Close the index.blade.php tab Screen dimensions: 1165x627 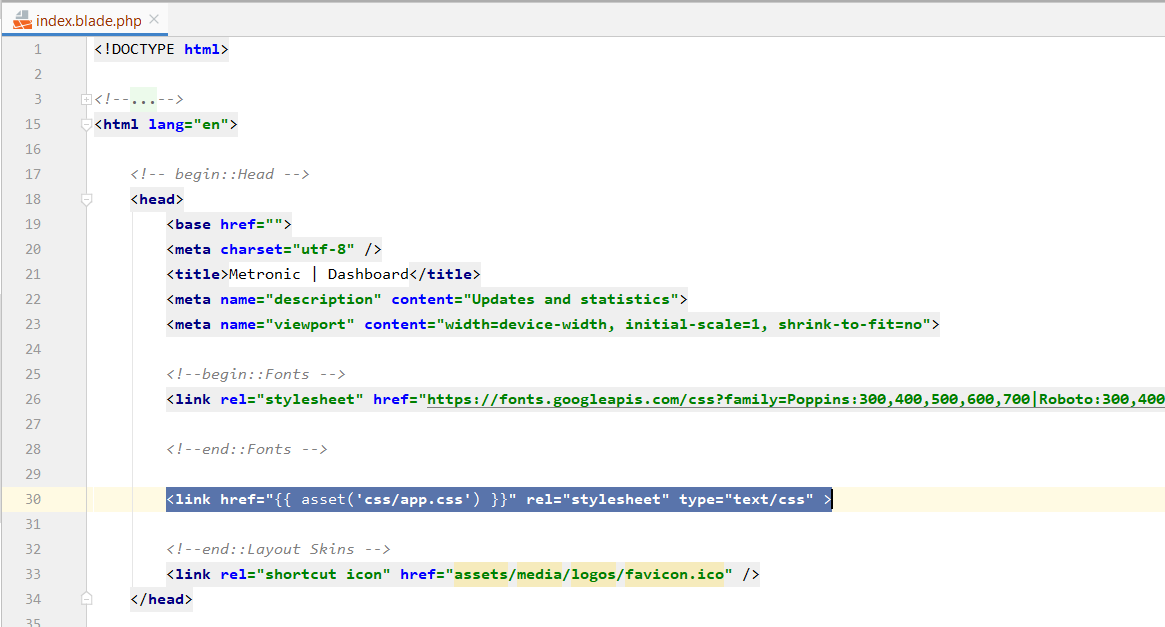coord(154,19)
